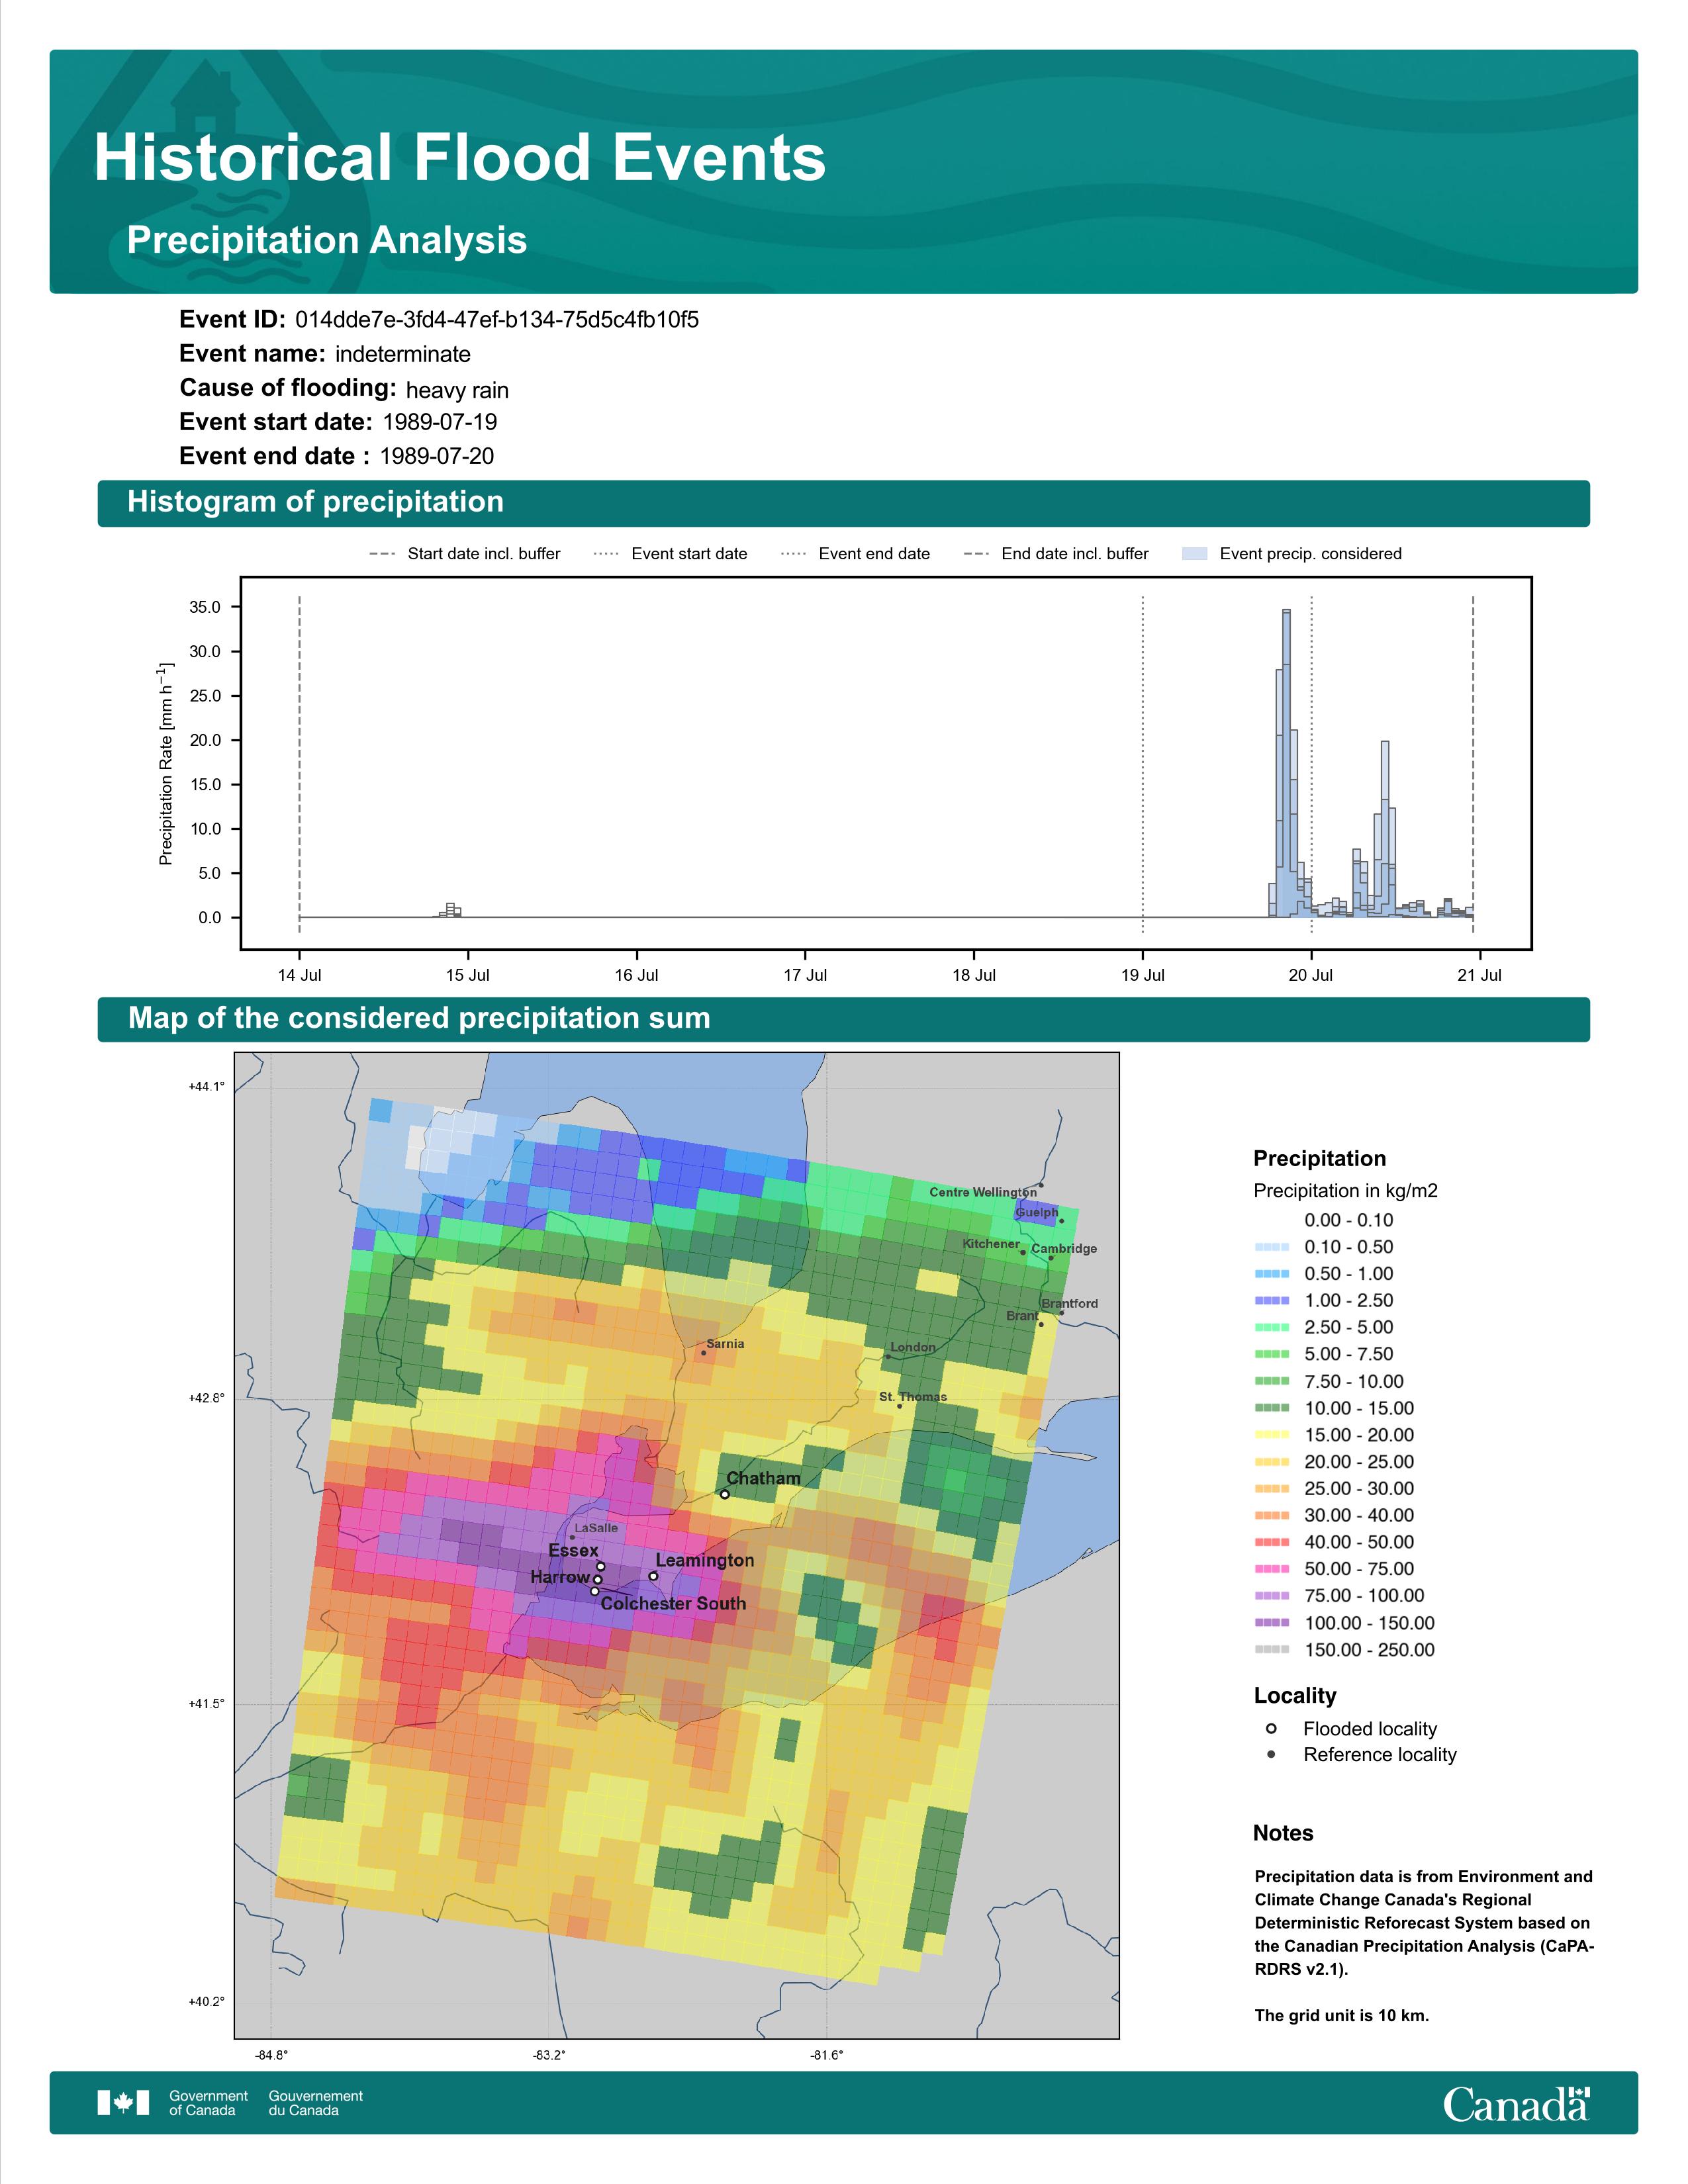Screen dimensions: 1688x2184
Task: Click the Sarnia reference locality dot
Action: click(x=703, y=1353)
